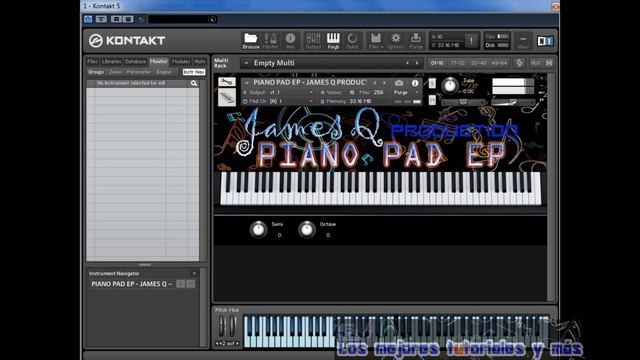The height and width of the screenshot is (360, 640).
Task: Click the Tune knob
Action: 450,85
